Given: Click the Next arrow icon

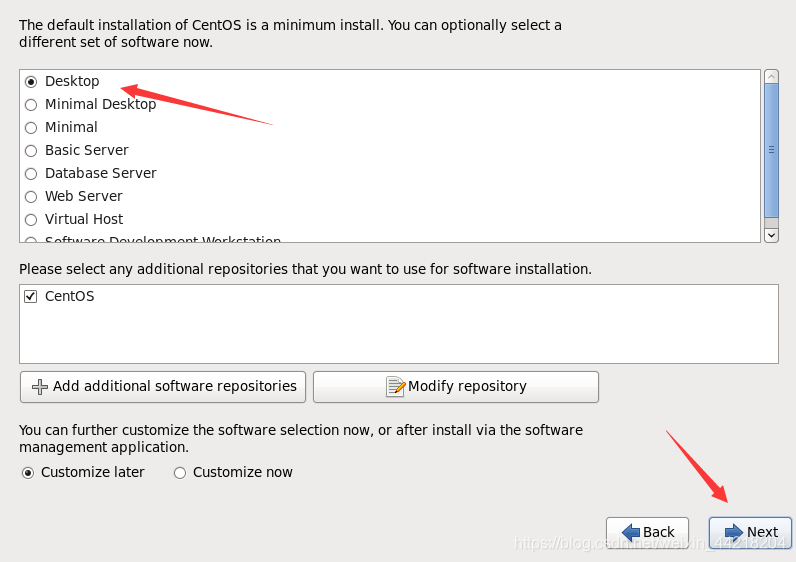Looking at the screenshot, I should [x=733, y=532].
